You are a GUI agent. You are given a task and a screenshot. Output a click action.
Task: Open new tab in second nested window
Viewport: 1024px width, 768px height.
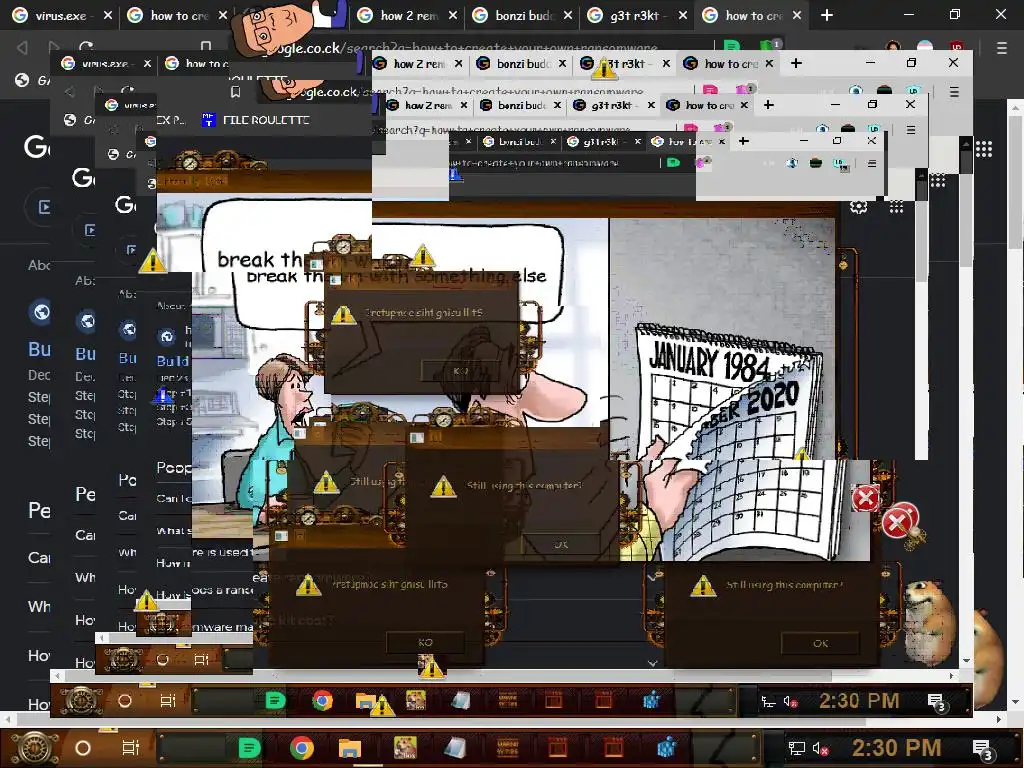(x=796, y=63)
